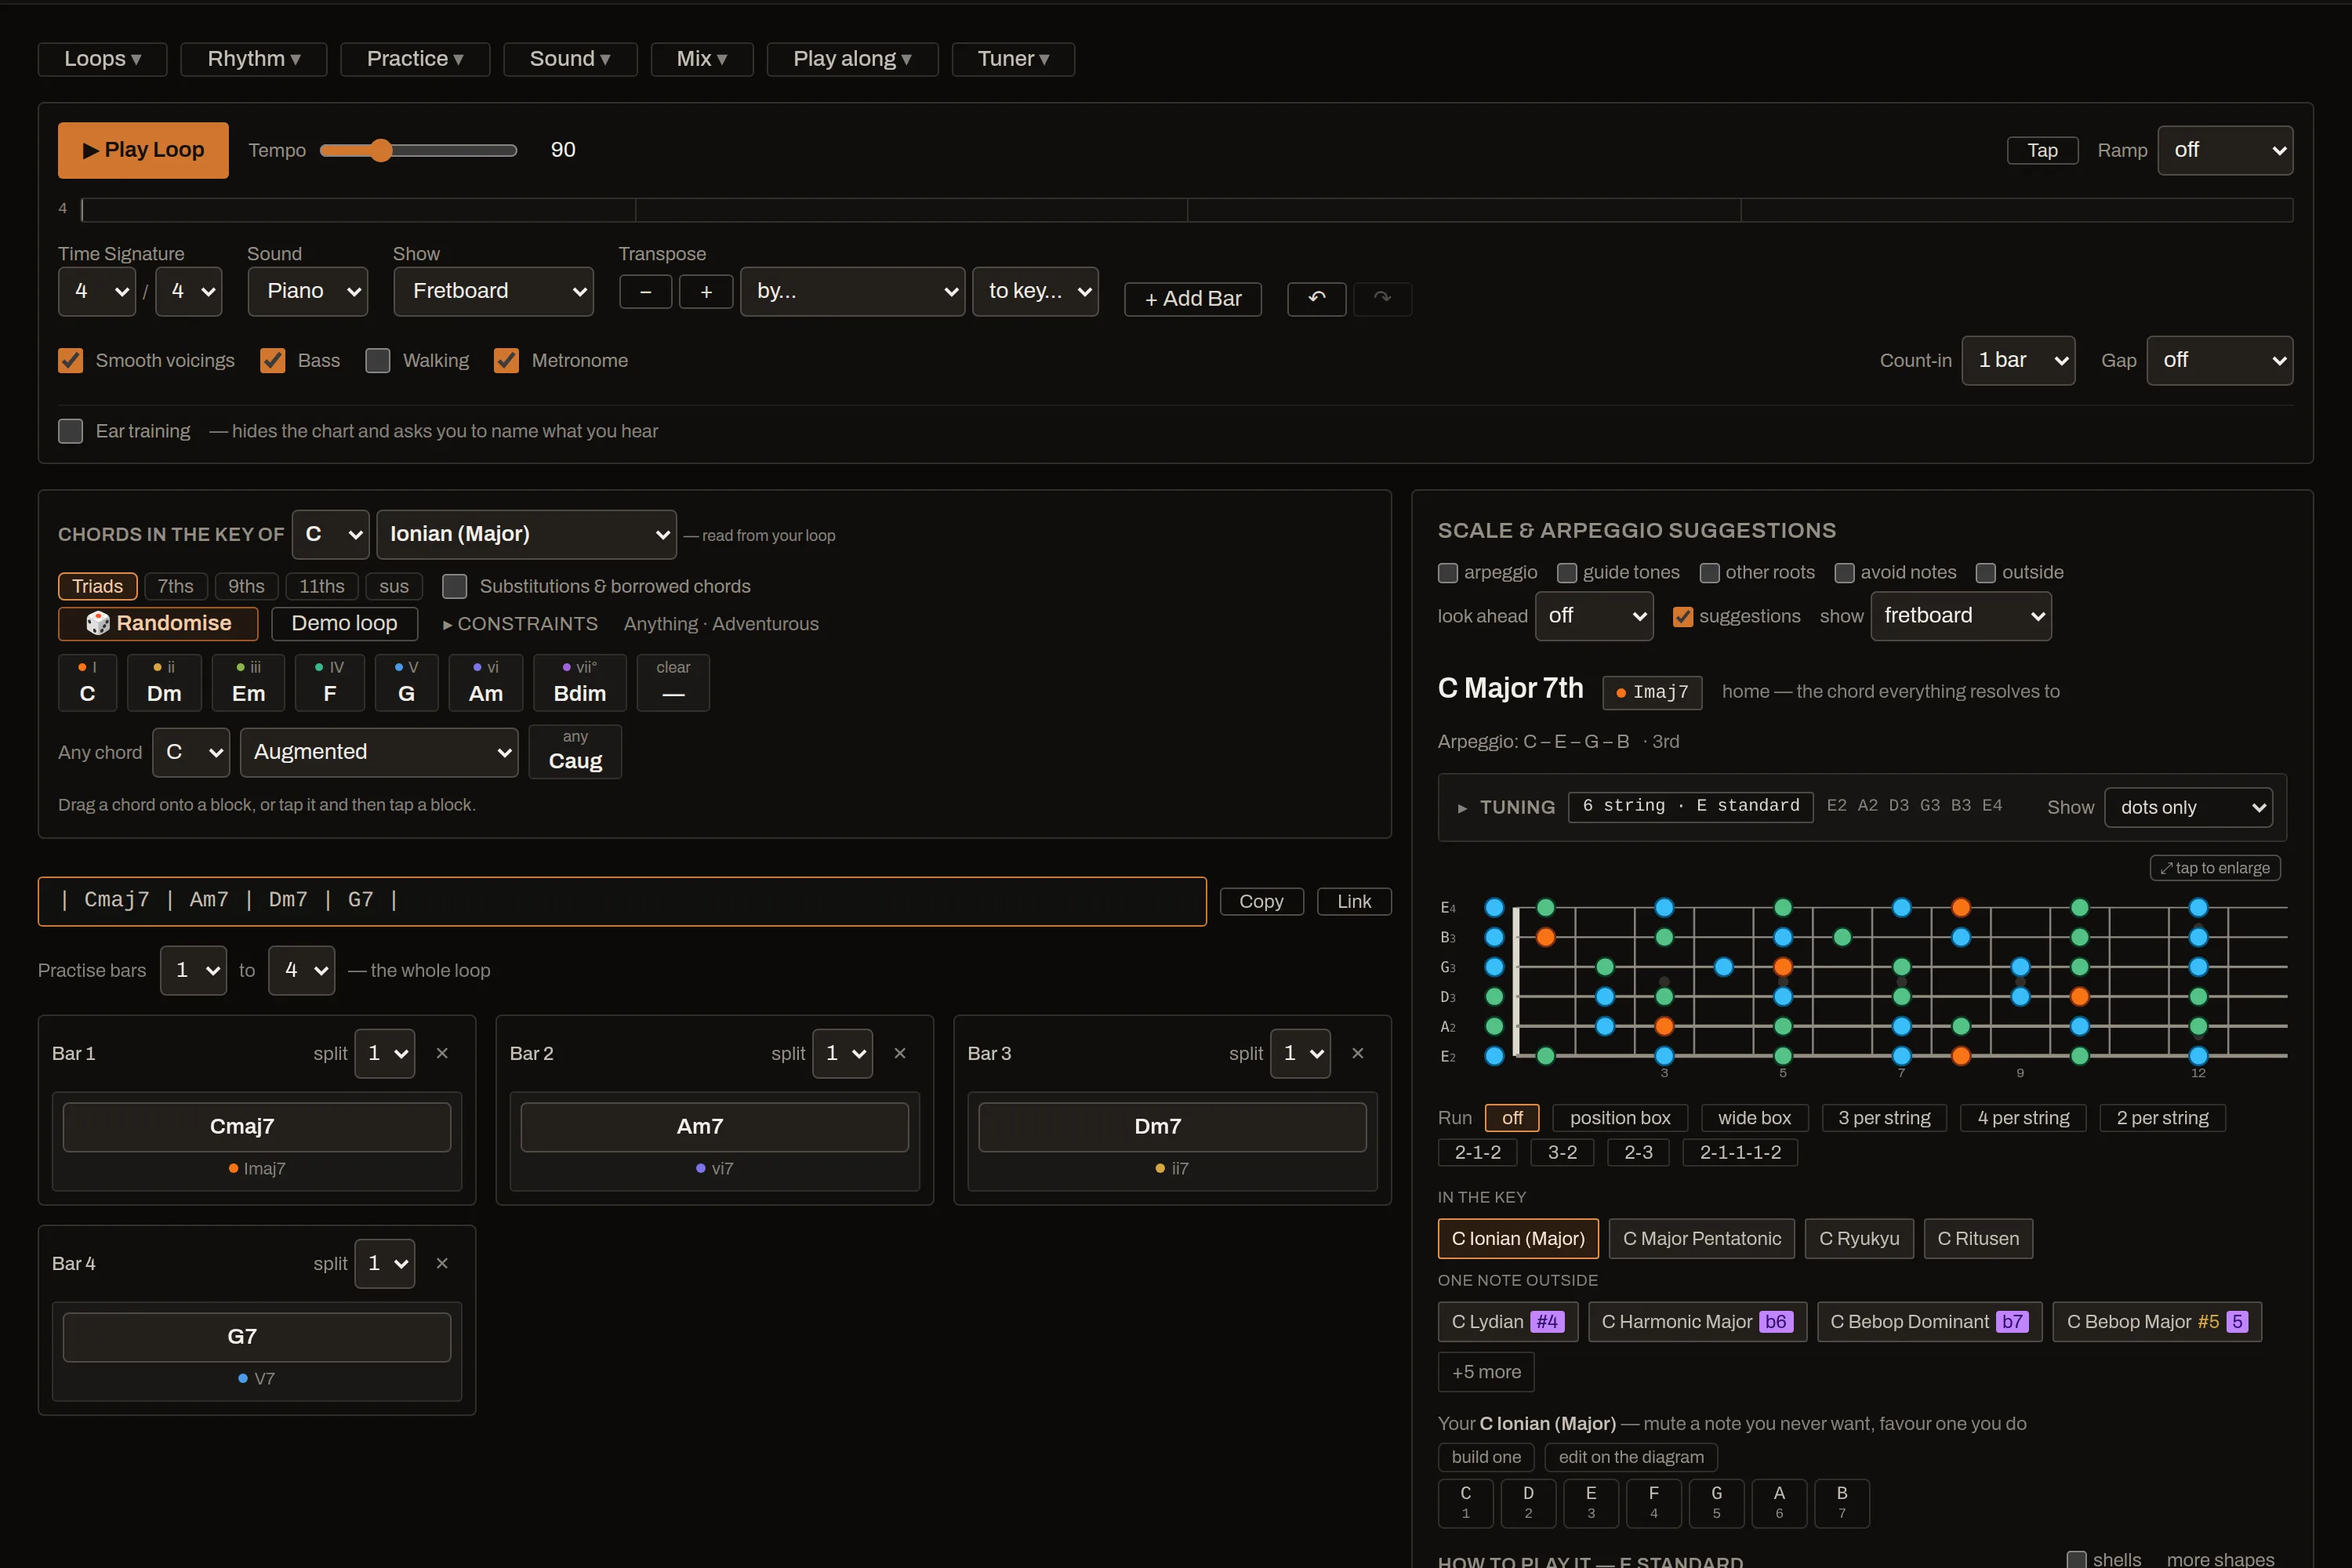2352x1568 pixels.
Task: Turn off the Metronome checkbox
Action: tap(506, 360)
